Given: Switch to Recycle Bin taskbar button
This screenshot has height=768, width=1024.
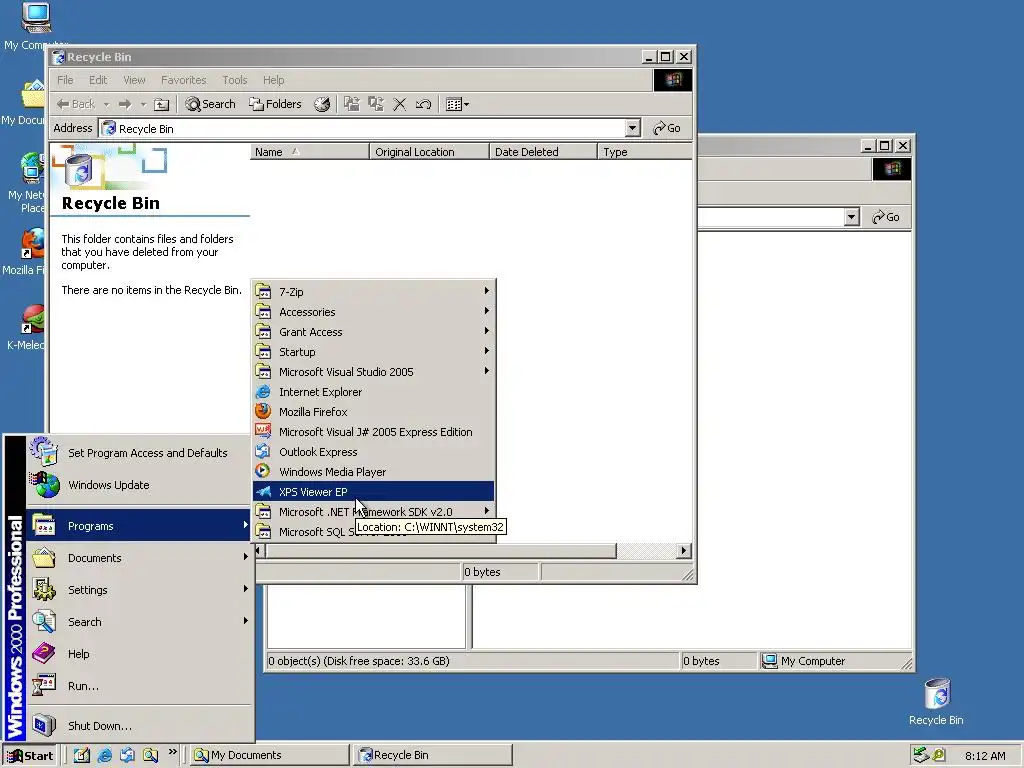Looking at the screenshot, I should tap(432, 755).
